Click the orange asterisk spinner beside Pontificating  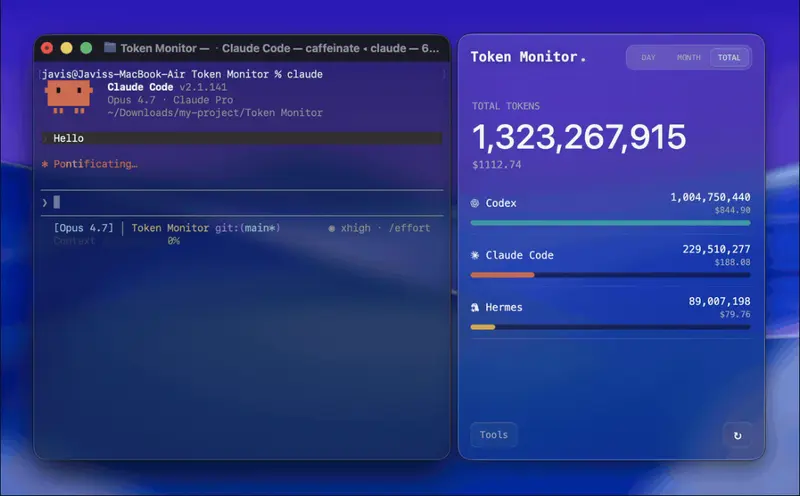(x=45, y=164)
